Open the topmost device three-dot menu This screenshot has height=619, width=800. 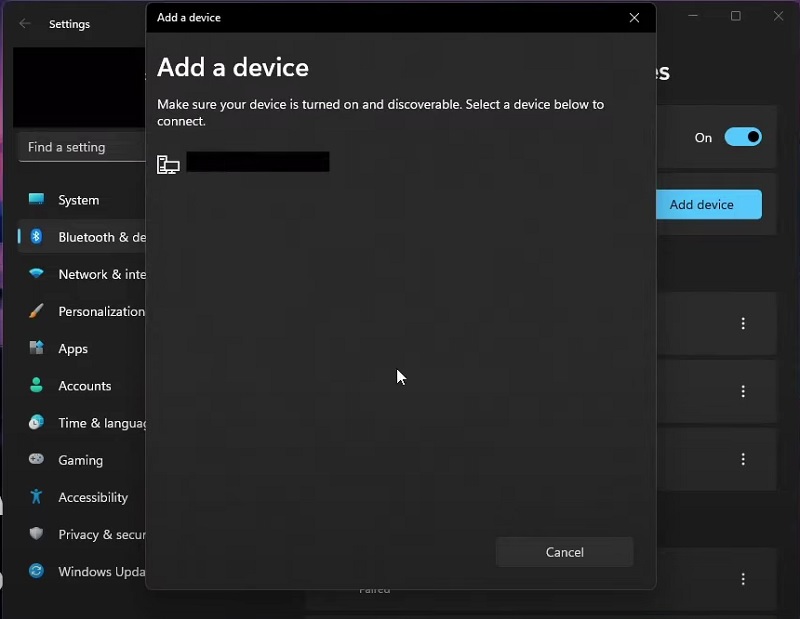[743, 324]
